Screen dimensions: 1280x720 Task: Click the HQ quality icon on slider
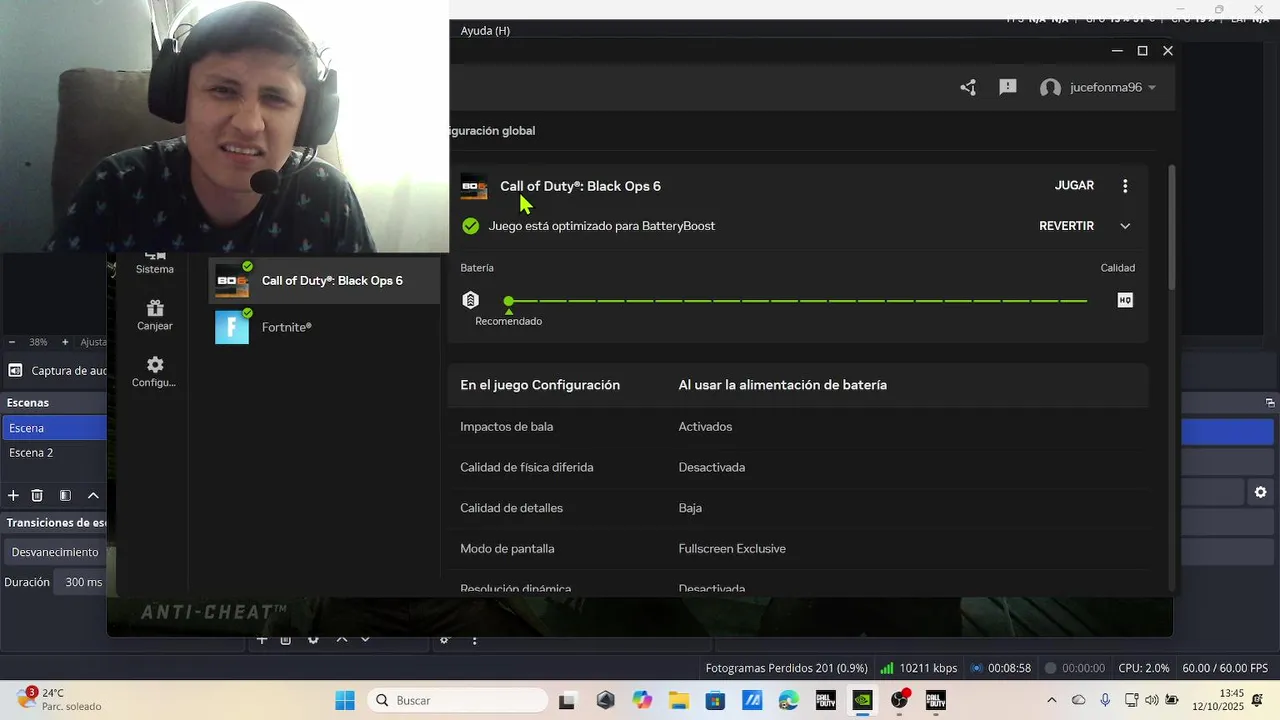1125,300
